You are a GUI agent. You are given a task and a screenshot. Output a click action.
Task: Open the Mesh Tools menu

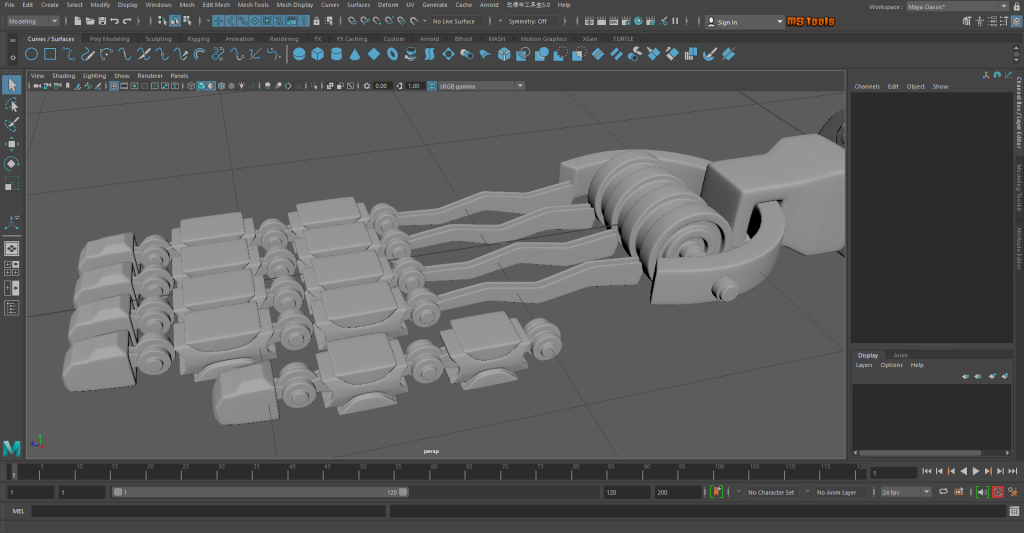tap(252, 5)
